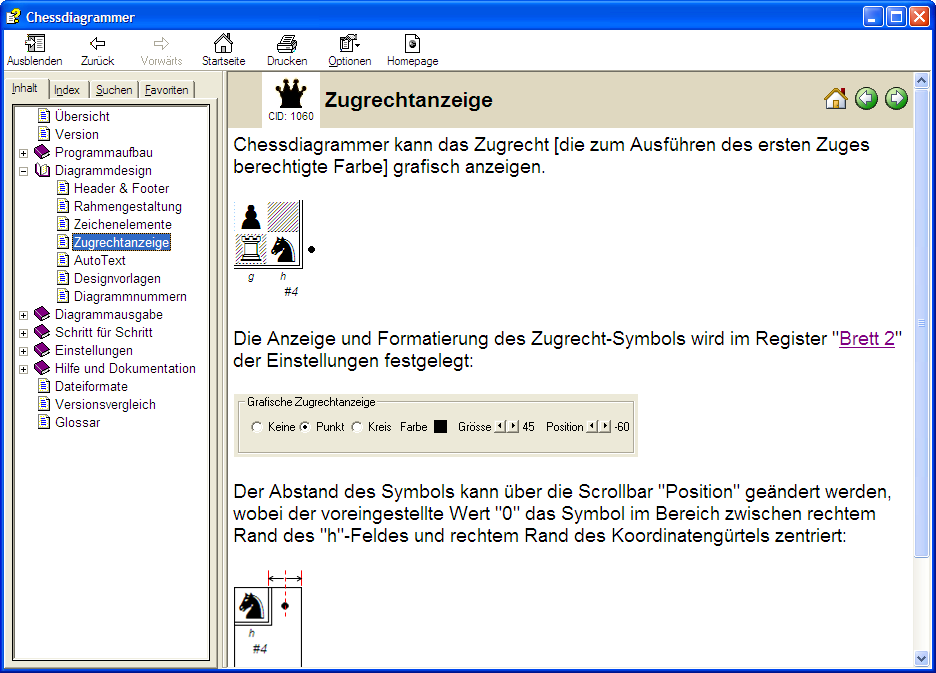Switch to the Favoriten tab

pos(167,90)
